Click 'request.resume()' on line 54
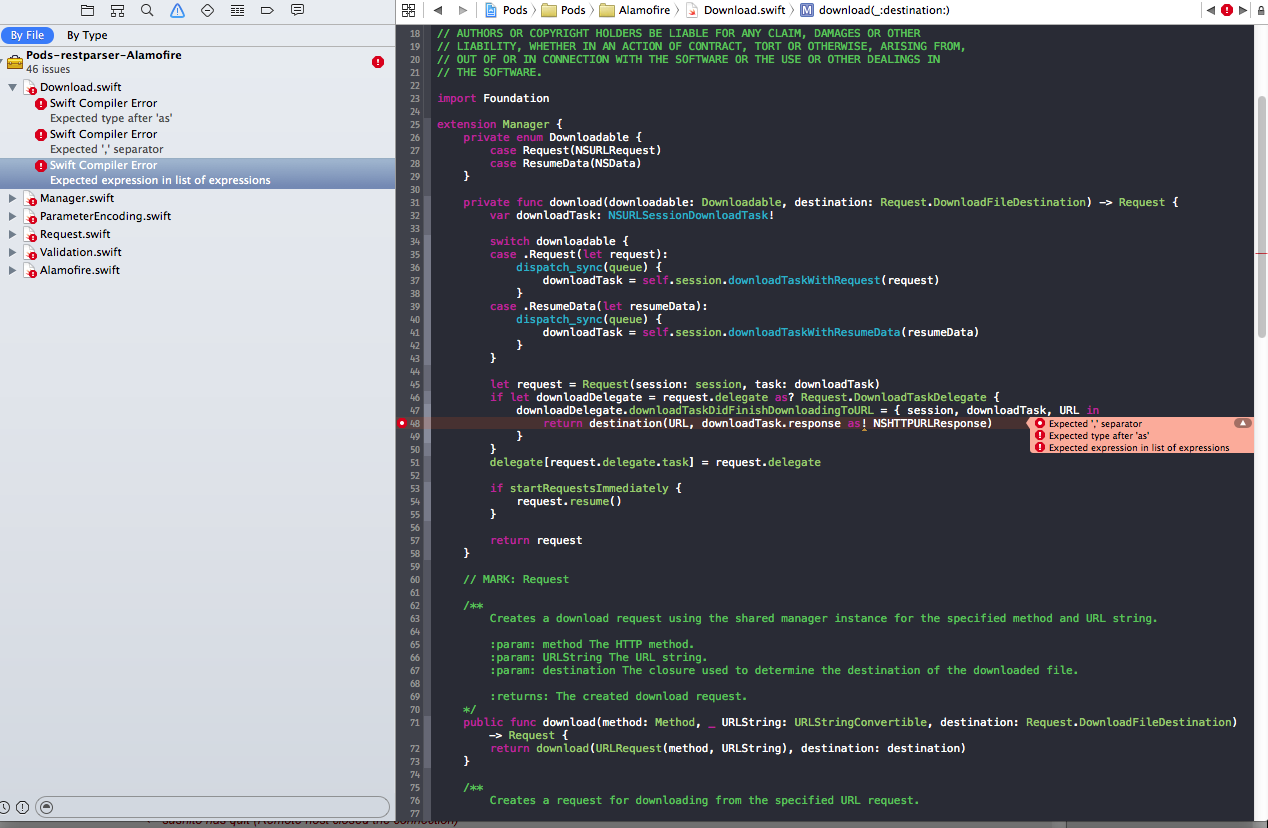This screenshot has width=1268, height=828. coord(569,501)
